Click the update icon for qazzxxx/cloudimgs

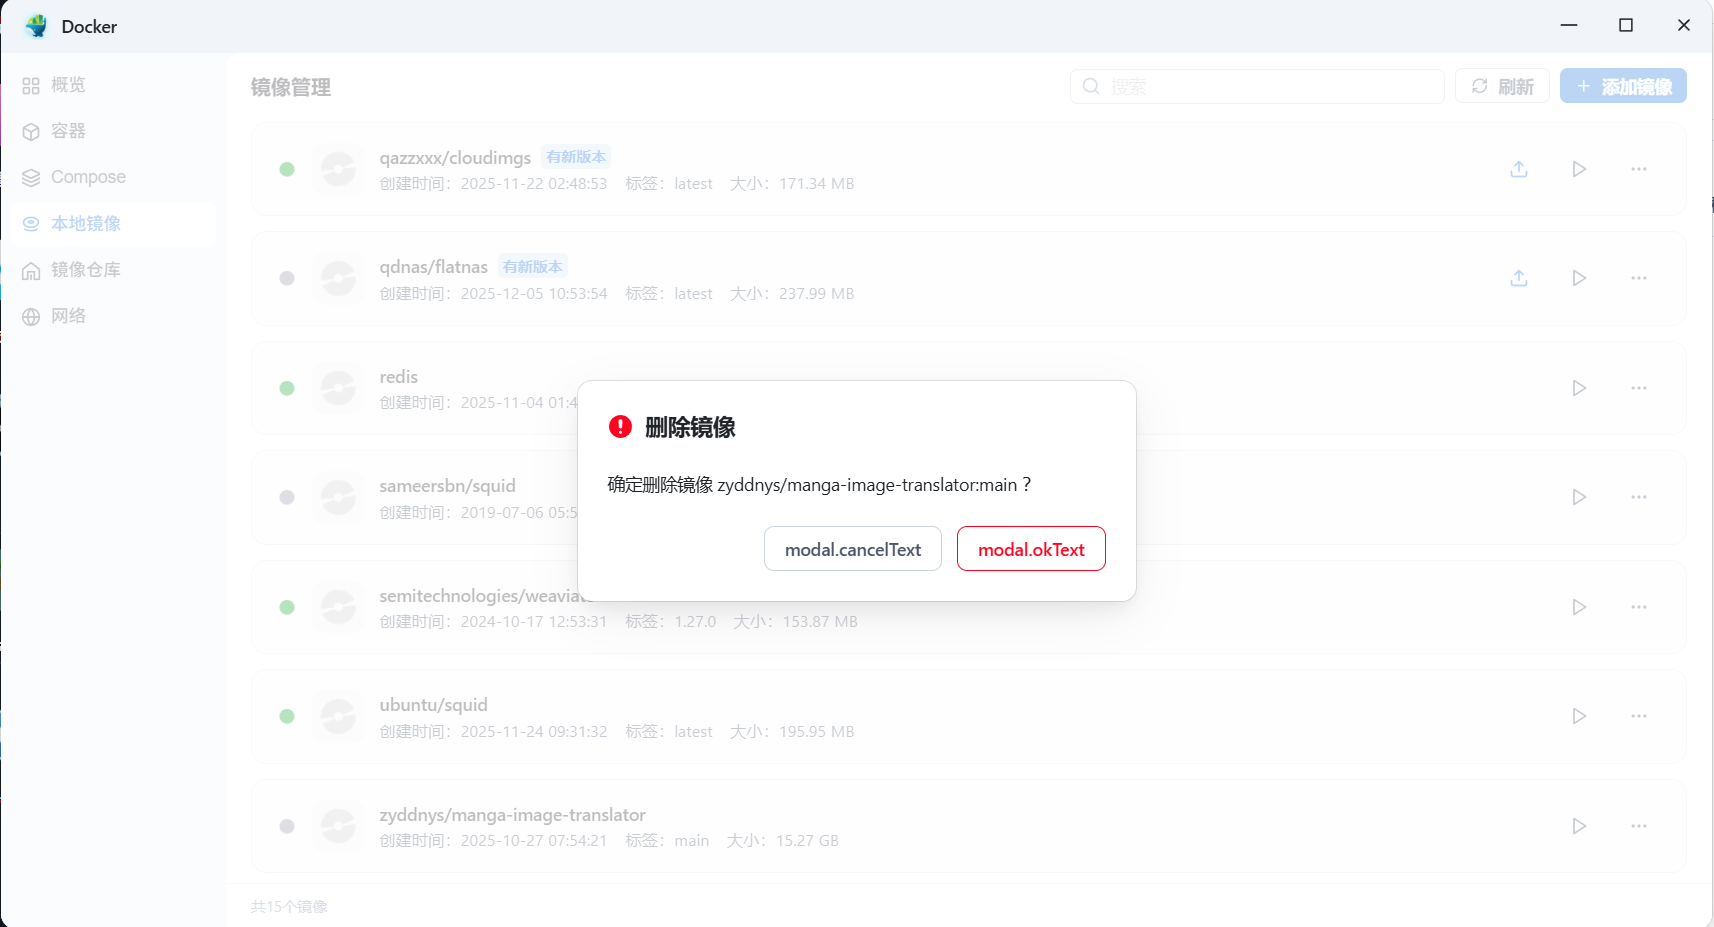(1519, 169)
